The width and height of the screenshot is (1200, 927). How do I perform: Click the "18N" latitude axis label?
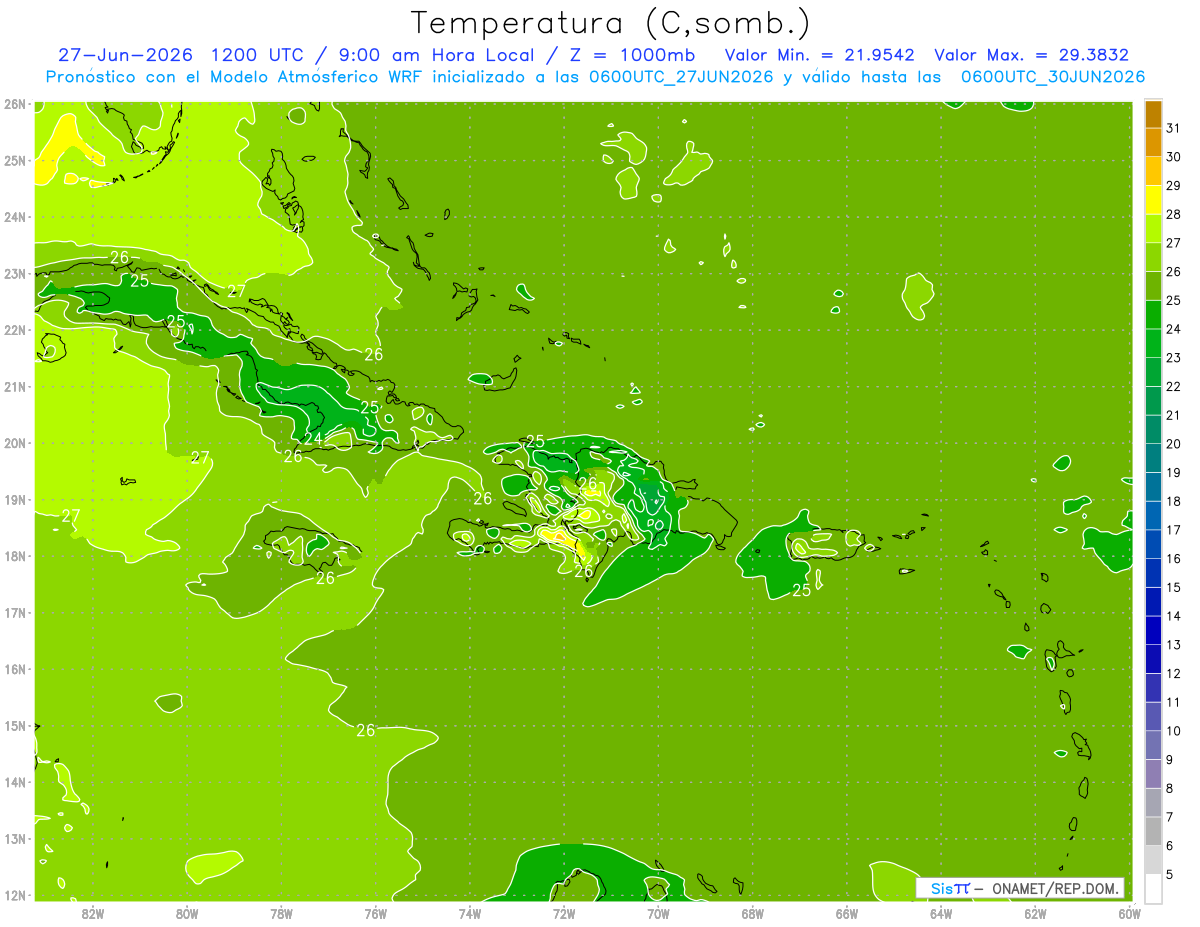14,556
